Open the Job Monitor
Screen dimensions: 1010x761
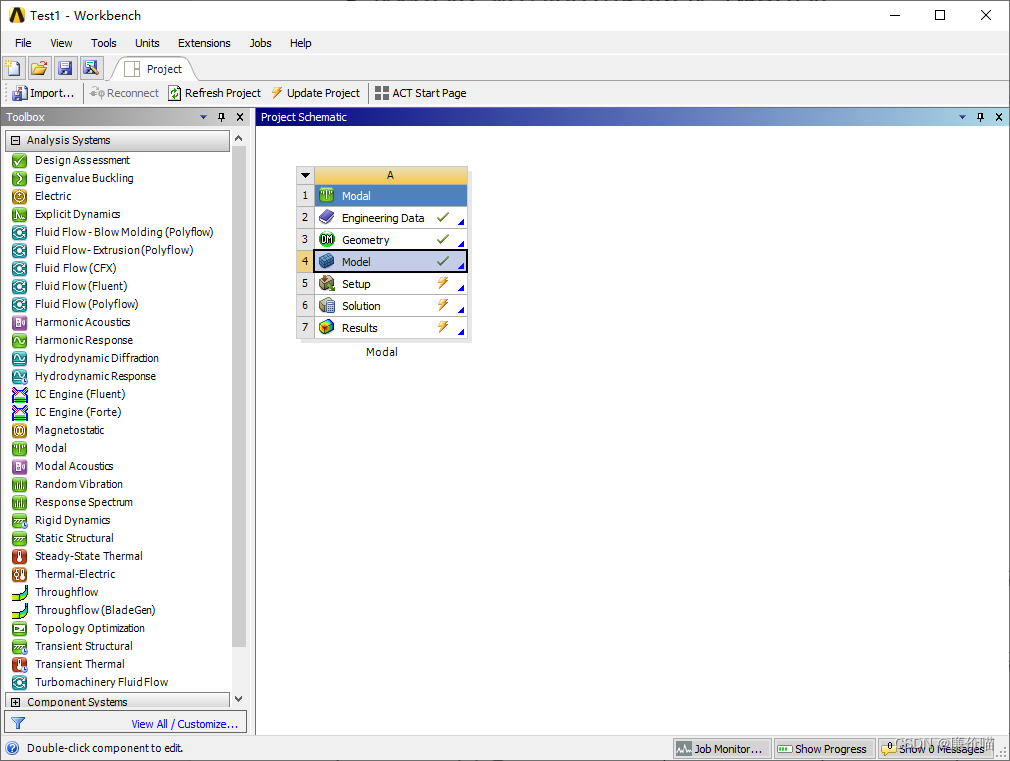pyautogui.click(x=722, y=749)
